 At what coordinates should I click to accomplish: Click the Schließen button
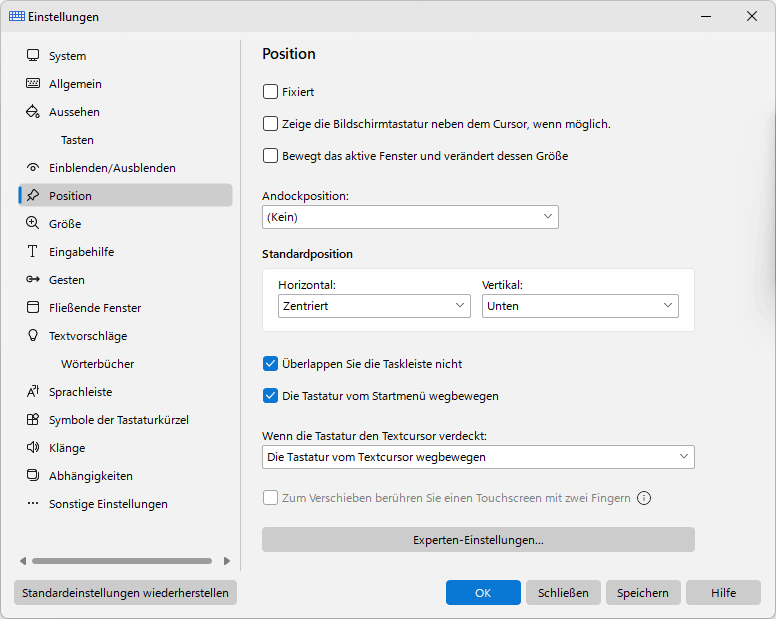[x=563, y=593]
